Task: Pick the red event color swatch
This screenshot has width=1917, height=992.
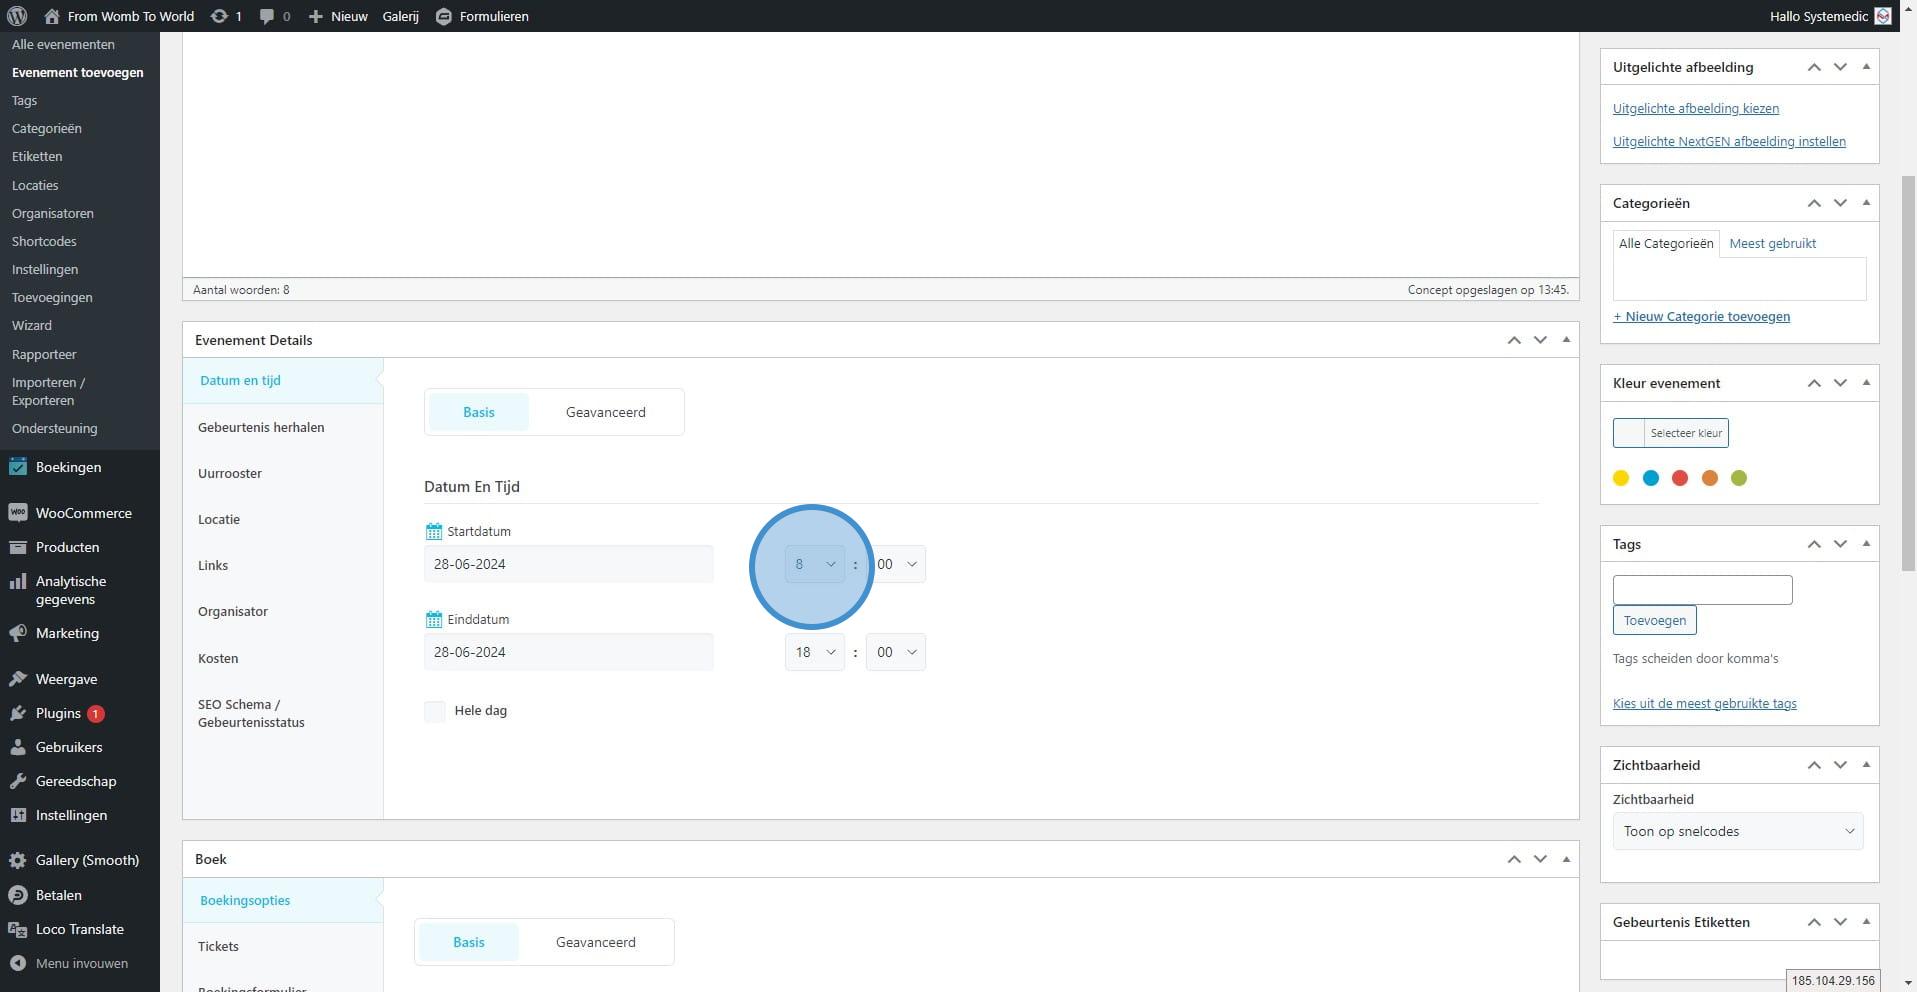Action: (1680, 478)
